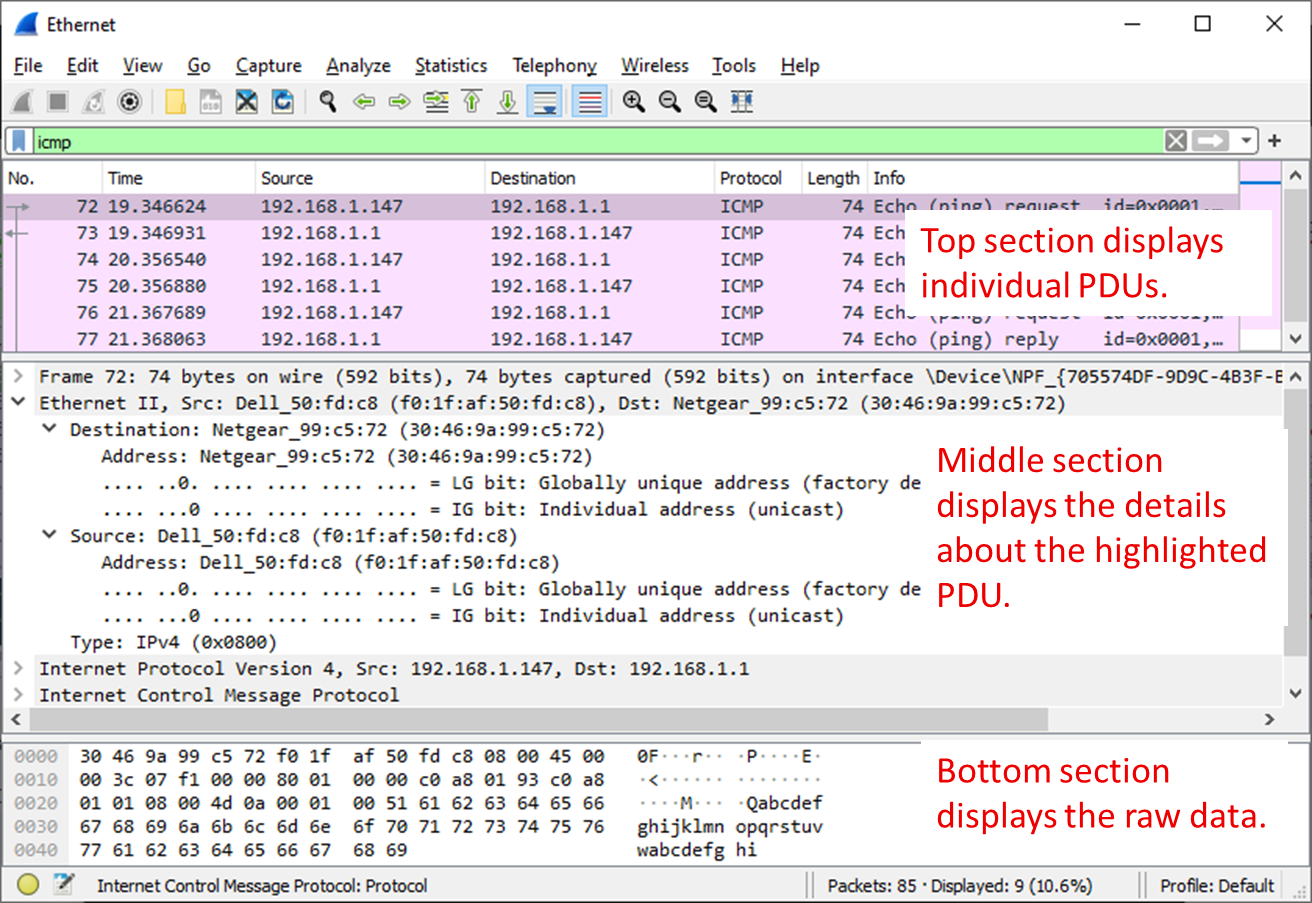Zoom in the main window text
1312x903 pixels.
click(633, 101)
